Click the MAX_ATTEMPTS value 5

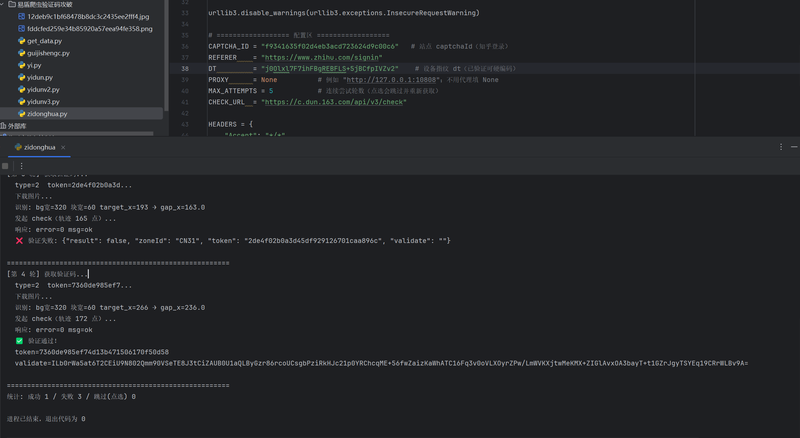pyautogui.click(x=271, y=91)
